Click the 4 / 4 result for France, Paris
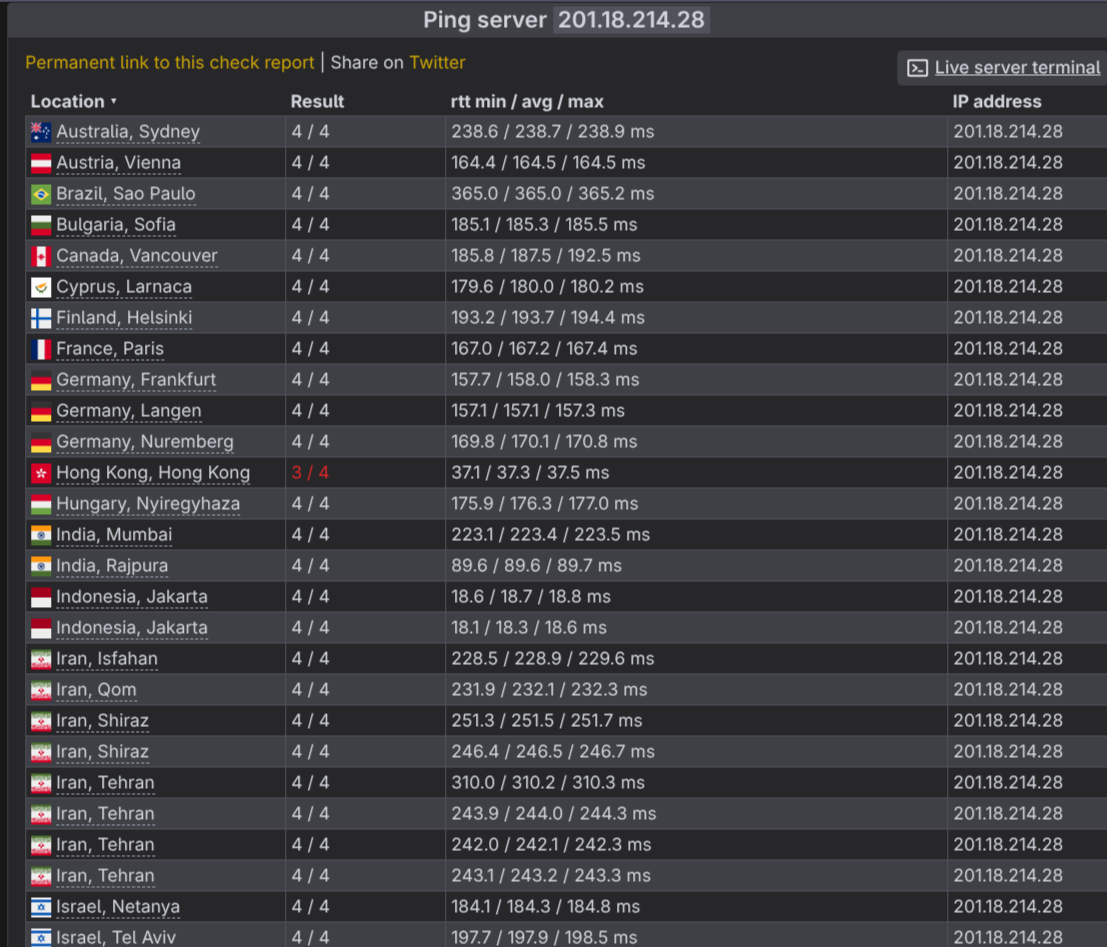Viewport: 1107px width, 947px height. pos(311,349)
